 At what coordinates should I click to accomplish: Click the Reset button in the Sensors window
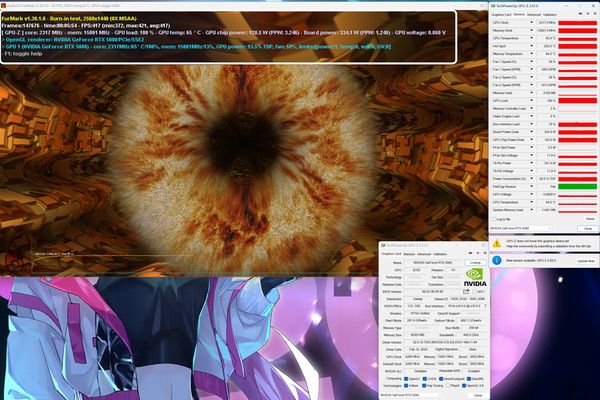[590, 219]
